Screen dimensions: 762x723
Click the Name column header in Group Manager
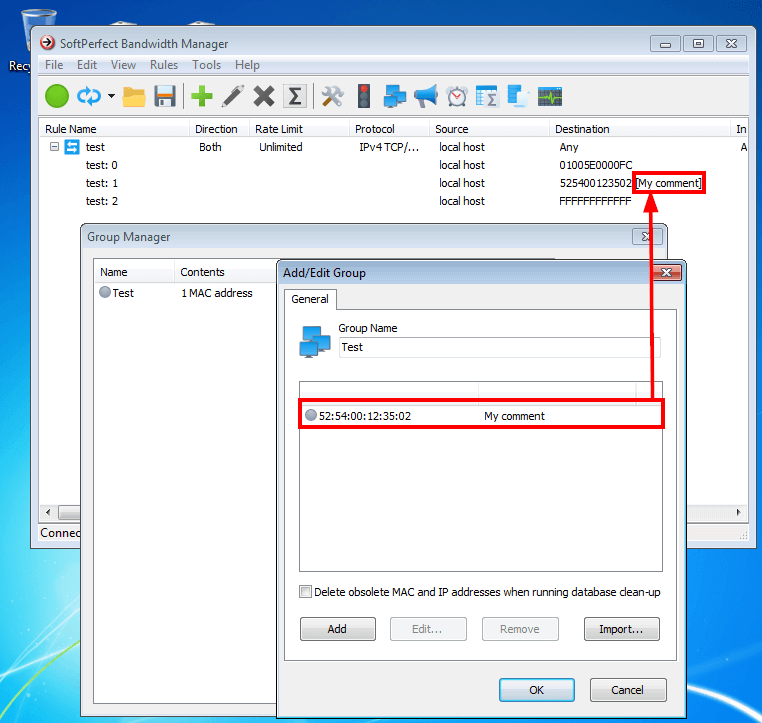(x=135, y=272)
